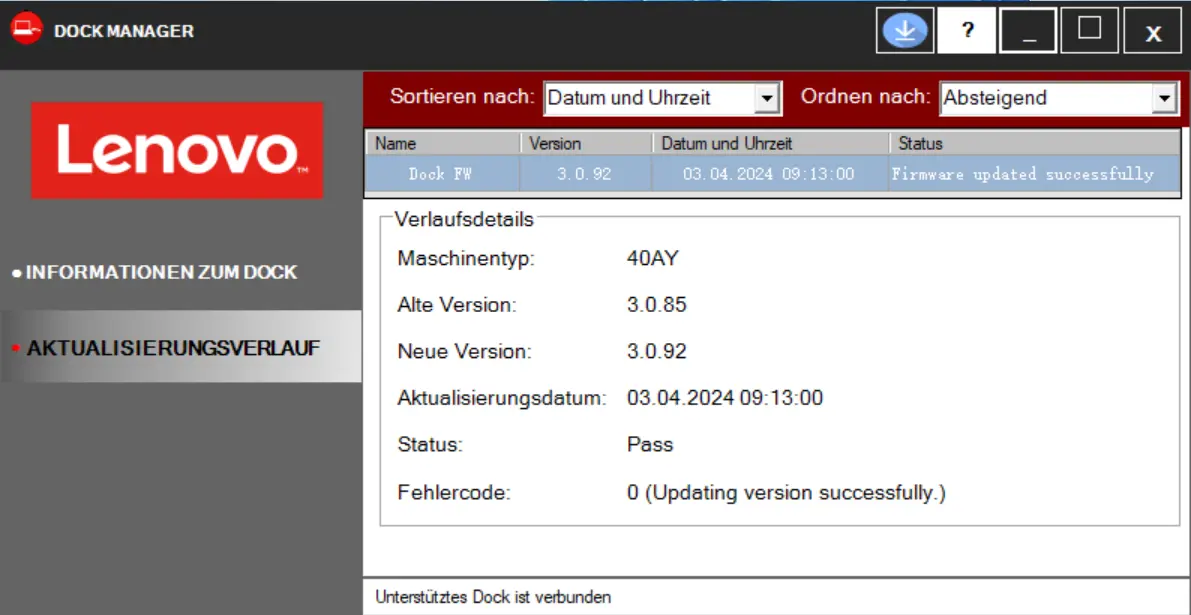This screenshot has width=1191, height=615.
Task: Click the blue download update icon
Action: (x=904, y=31)
